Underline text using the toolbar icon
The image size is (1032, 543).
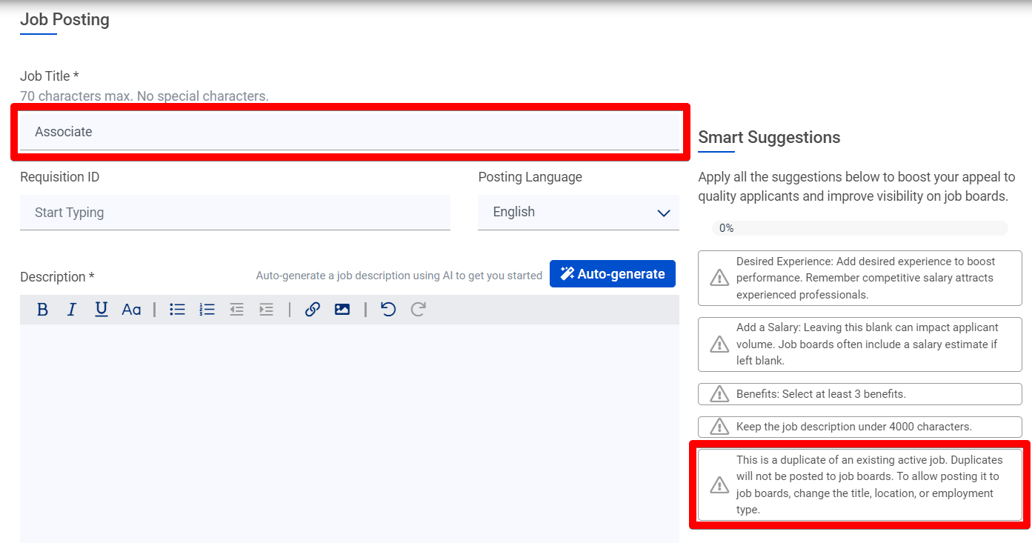(101, 310)
